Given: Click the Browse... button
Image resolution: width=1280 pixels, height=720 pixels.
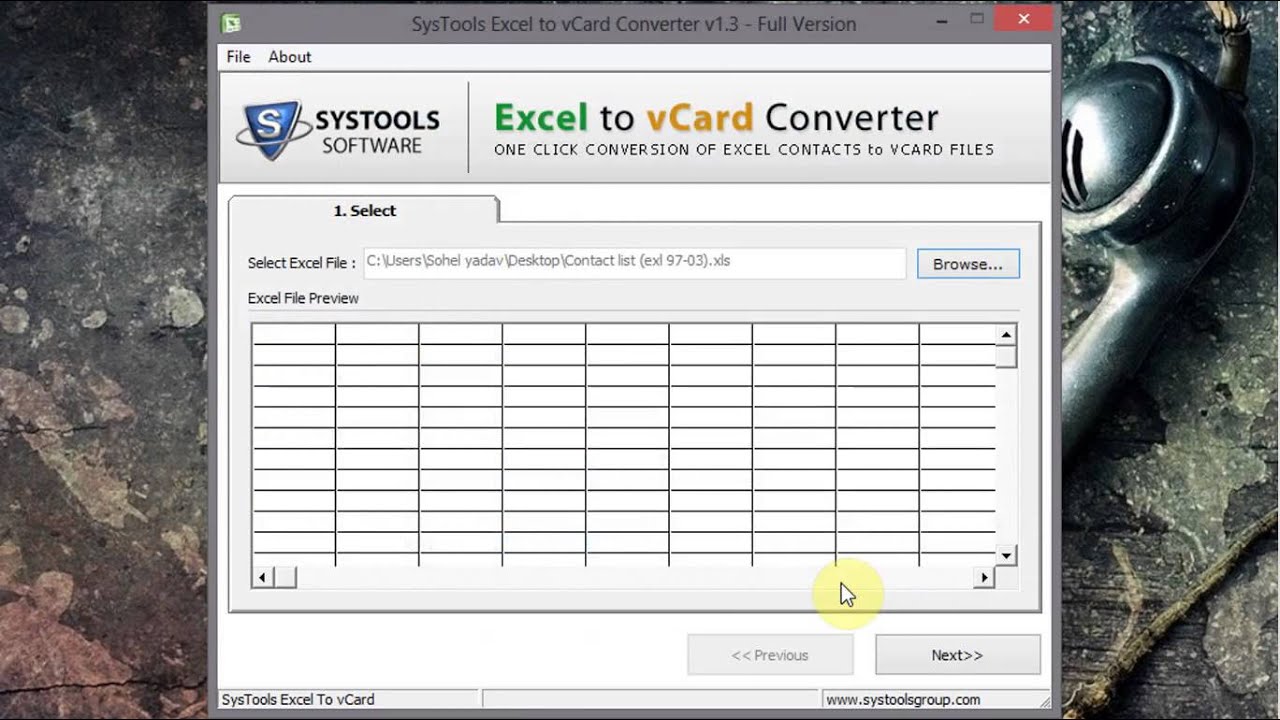Looking at the screenshot, I should coord(968,264).
